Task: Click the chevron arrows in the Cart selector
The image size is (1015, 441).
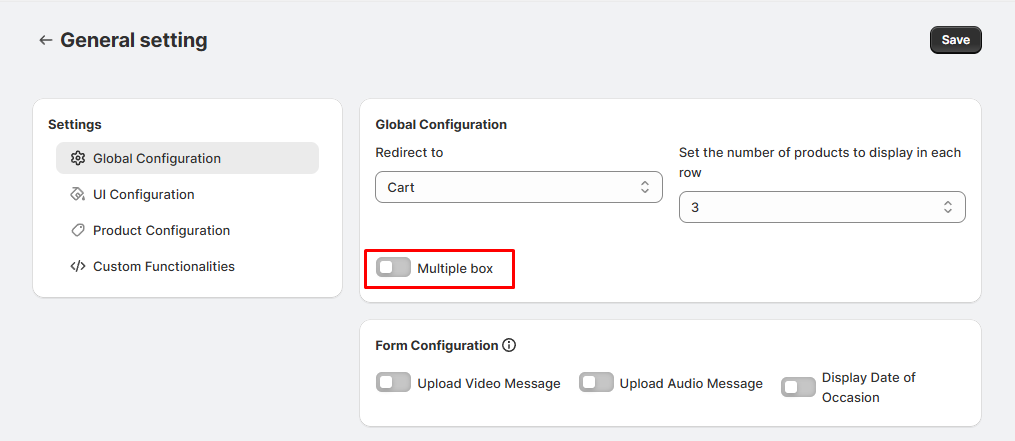Action: click(x=645, y=187)
